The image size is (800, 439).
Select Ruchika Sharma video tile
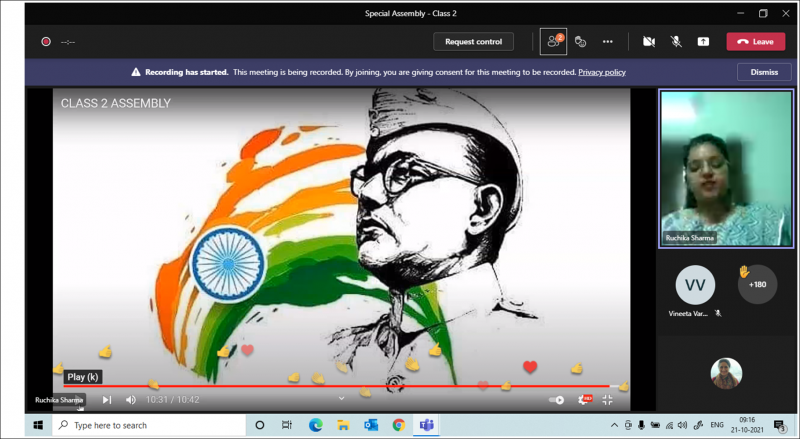coord(726,168)
